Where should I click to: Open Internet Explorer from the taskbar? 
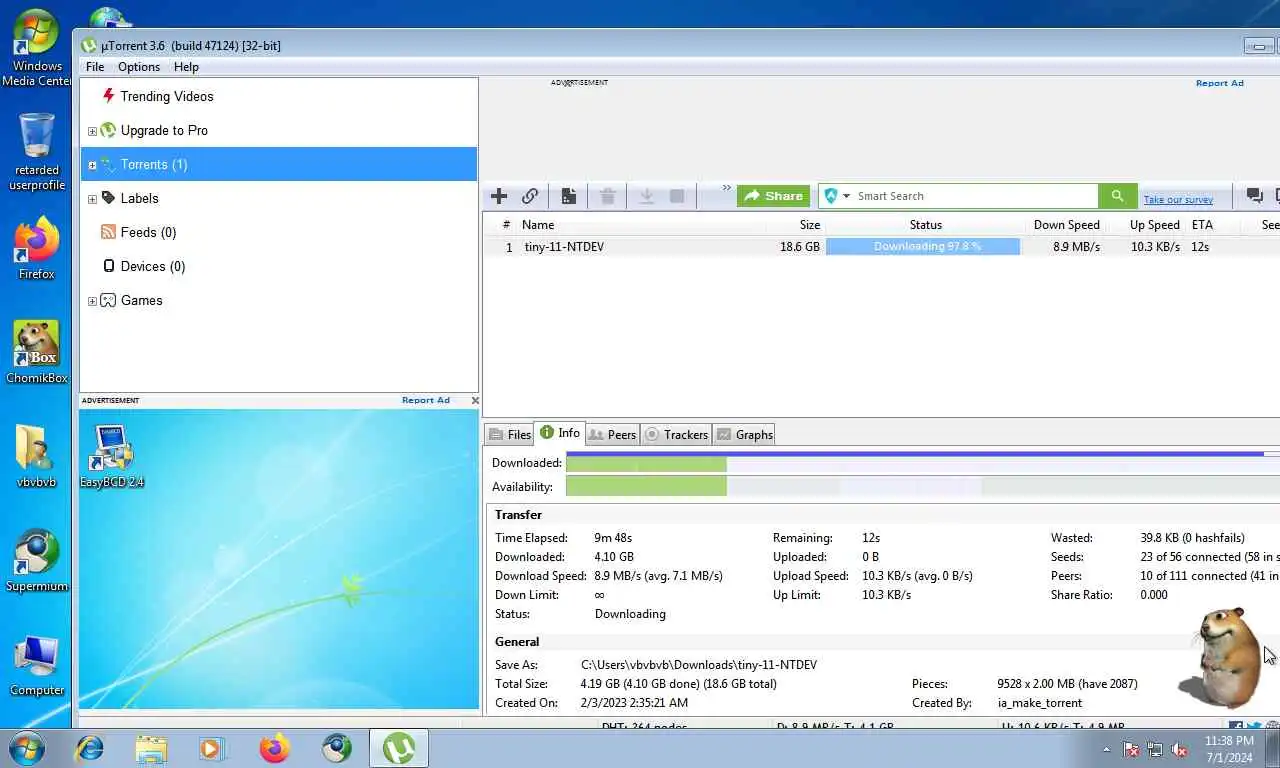90,748
